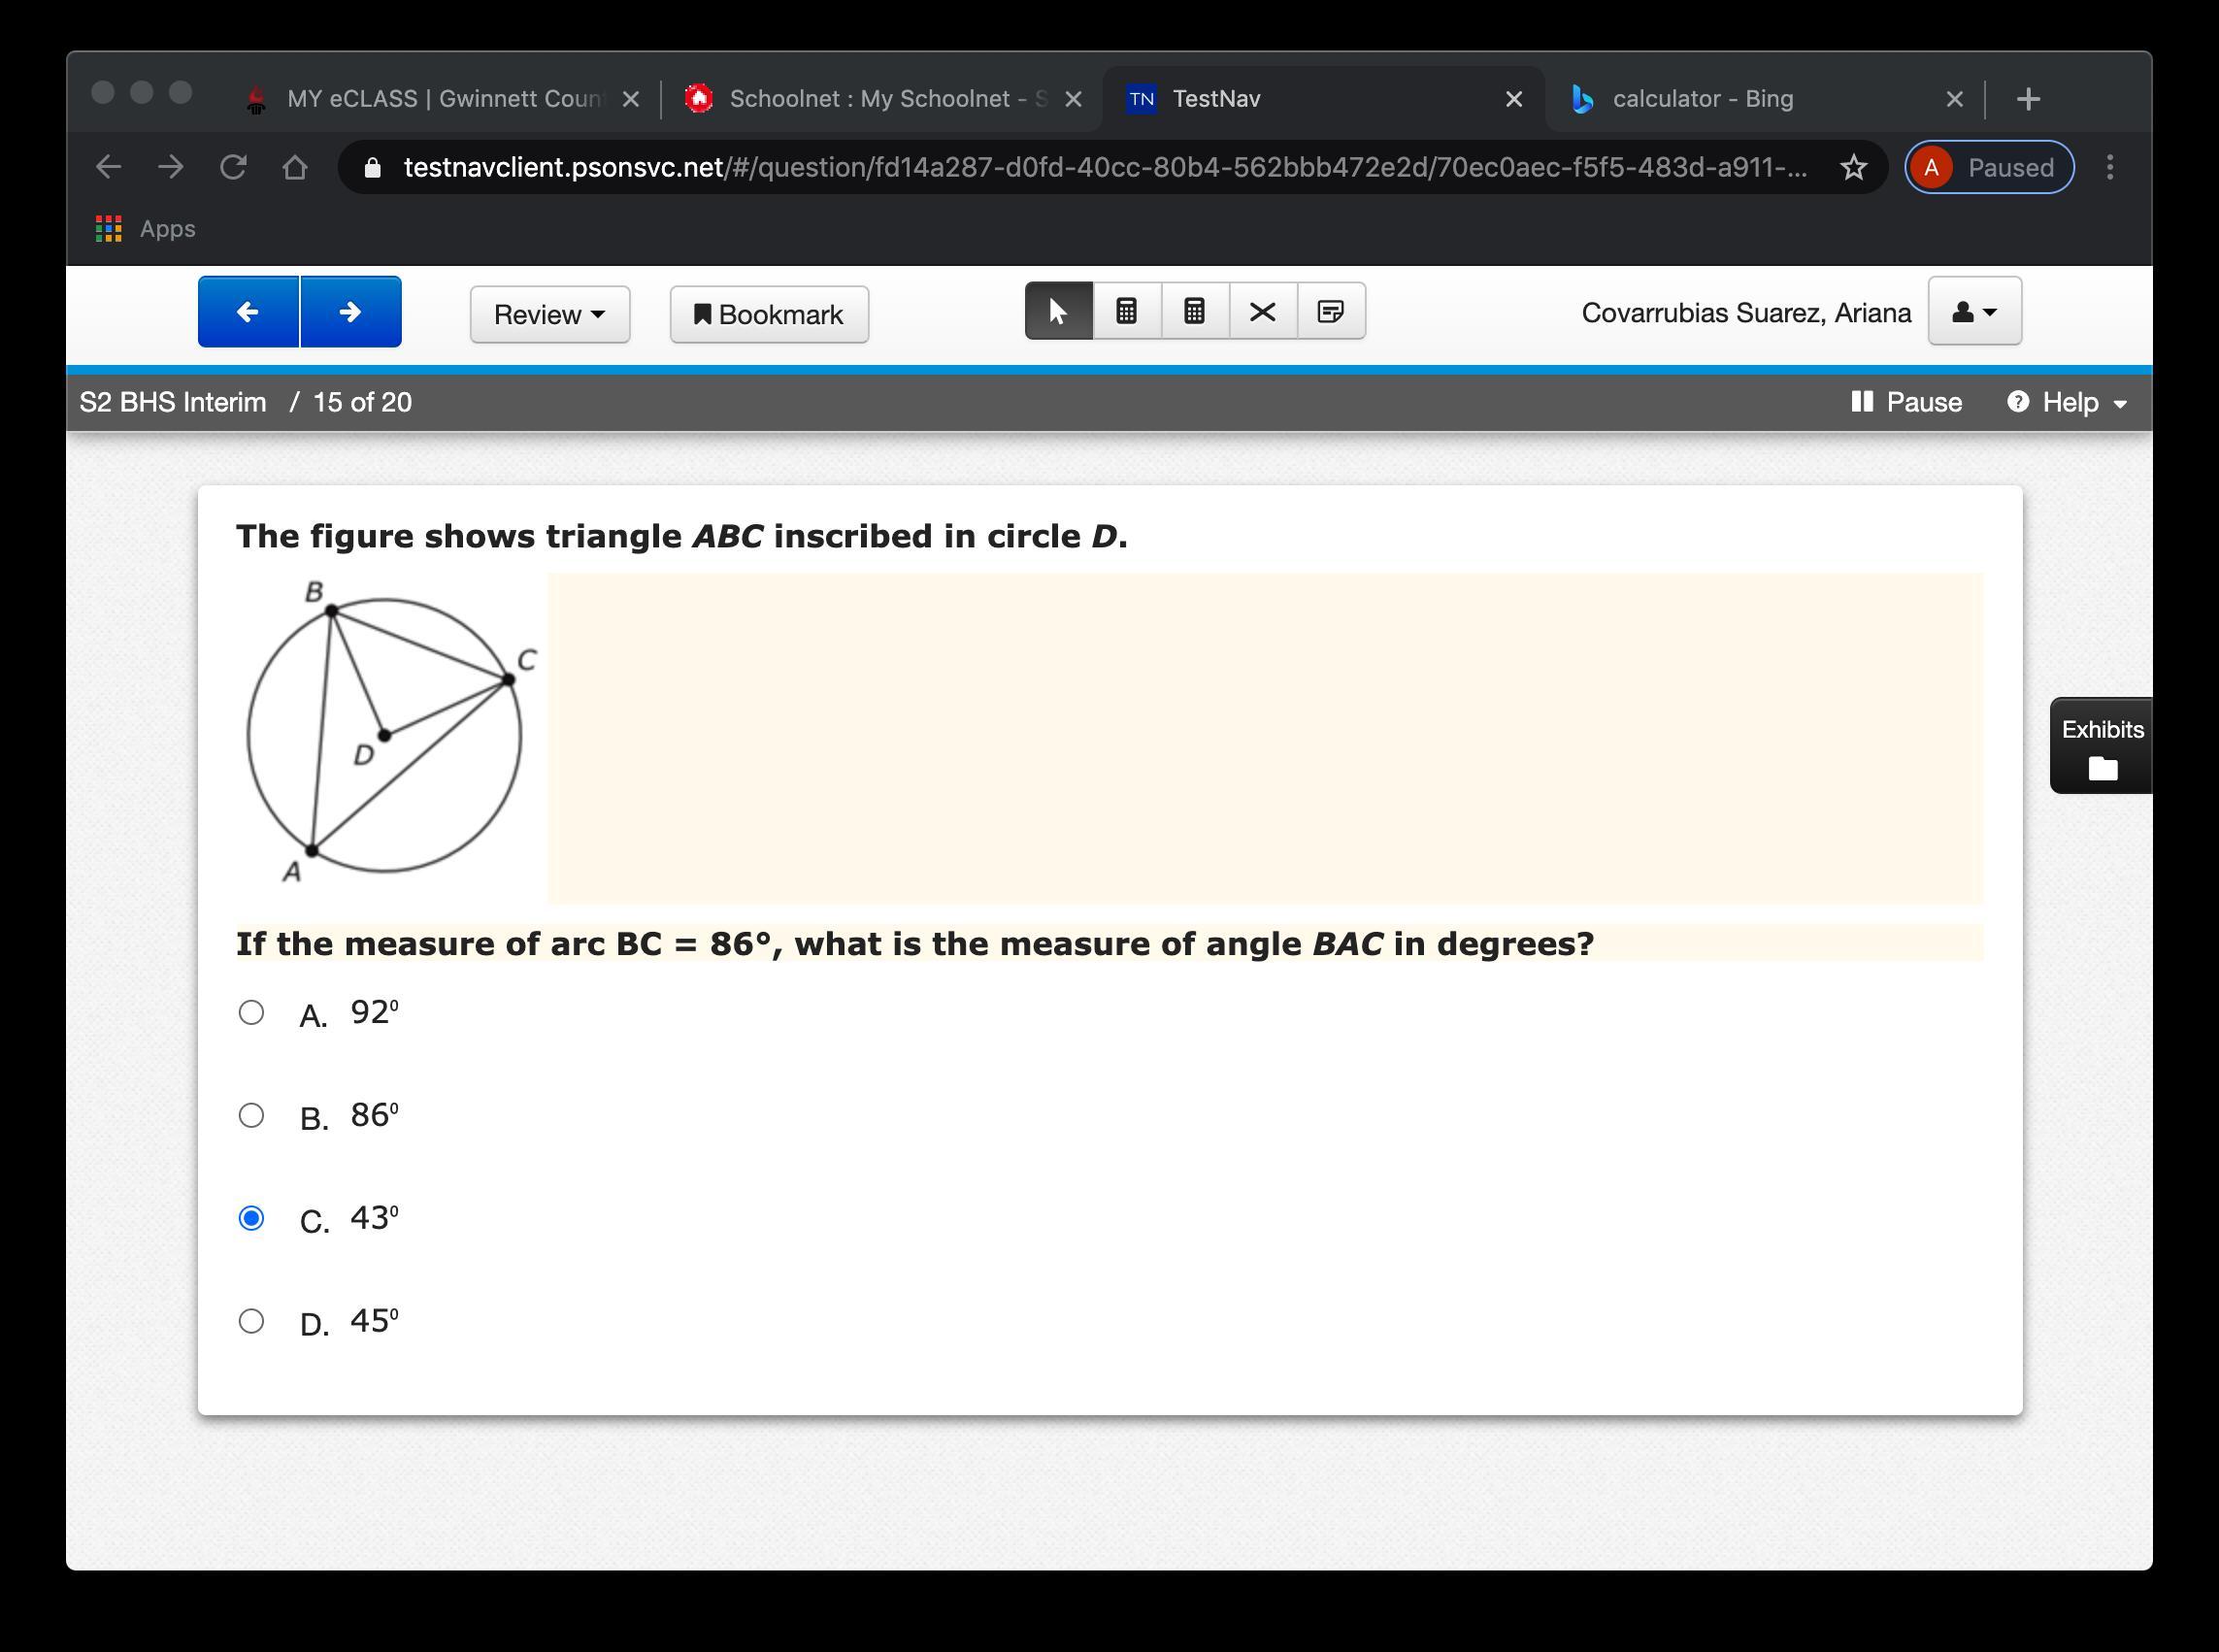Open the sticky notepad tool
This screenshot has height=1652, width=2219.
point(1330,312)
